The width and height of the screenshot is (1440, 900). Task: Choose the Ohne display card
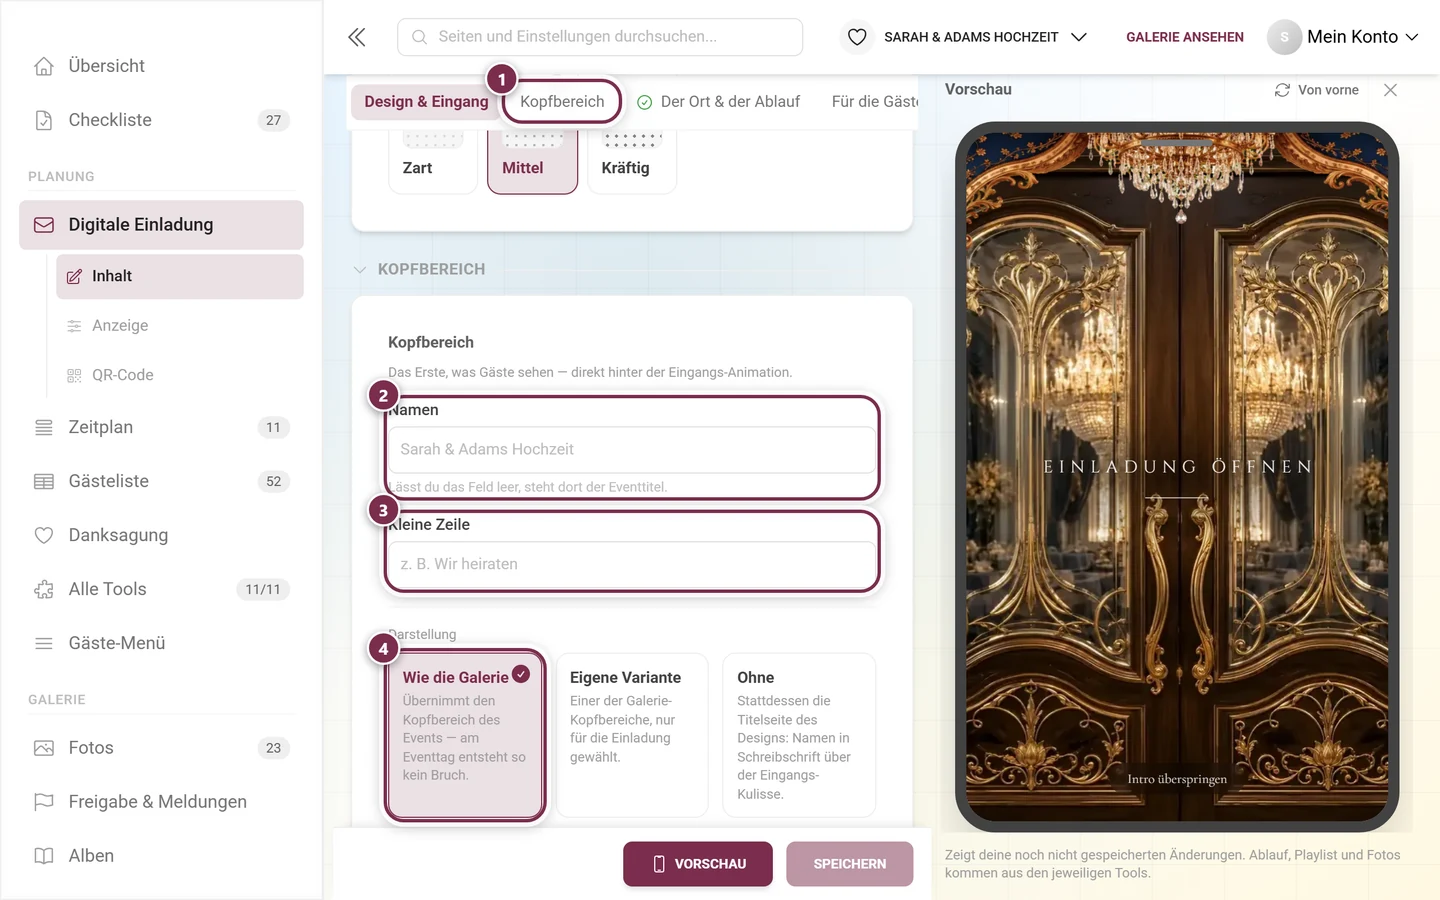point(799,735)
